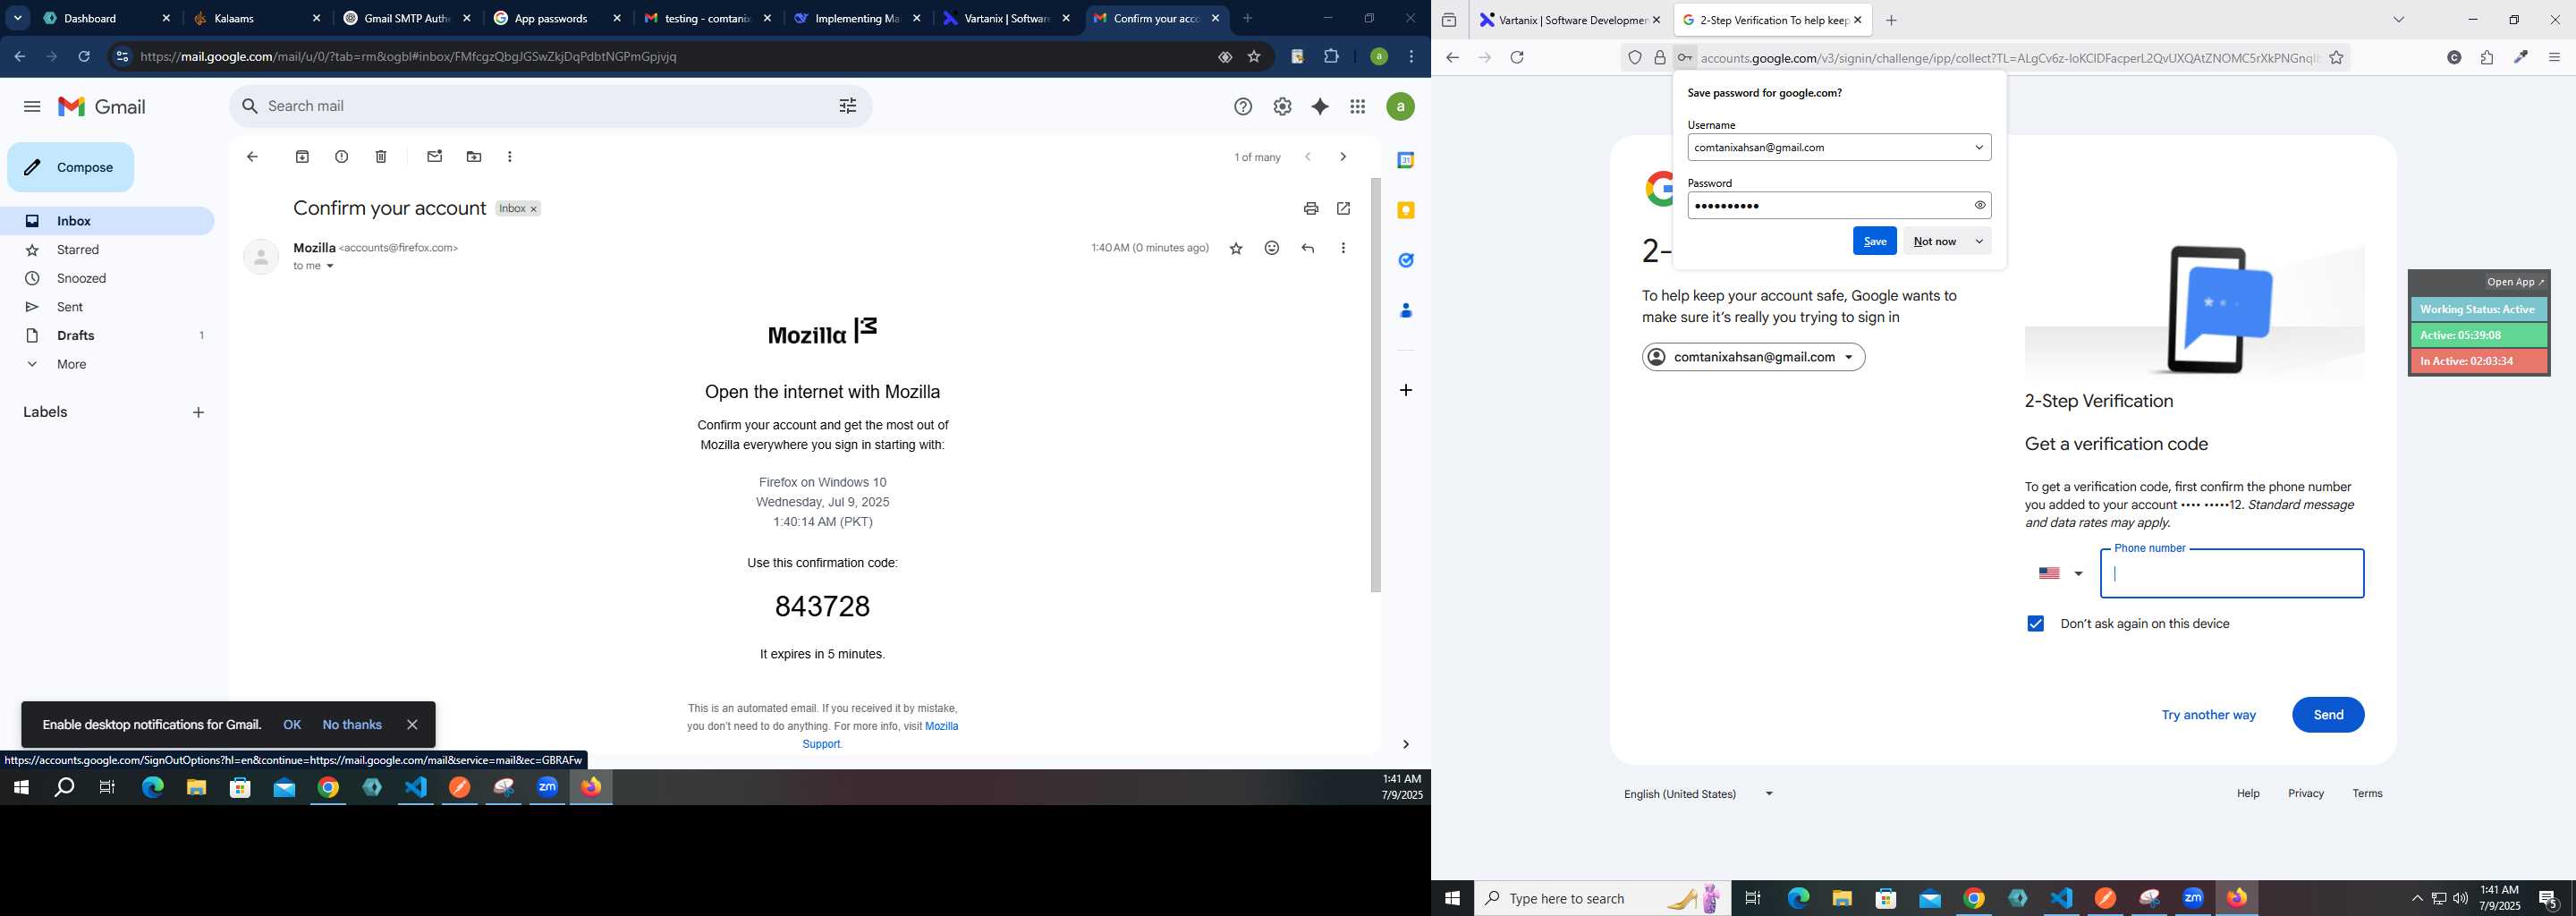Click the Search mail field
The width and height of the screenshot is (2576, 916).
pyautogui.click(x=550, y=106)
